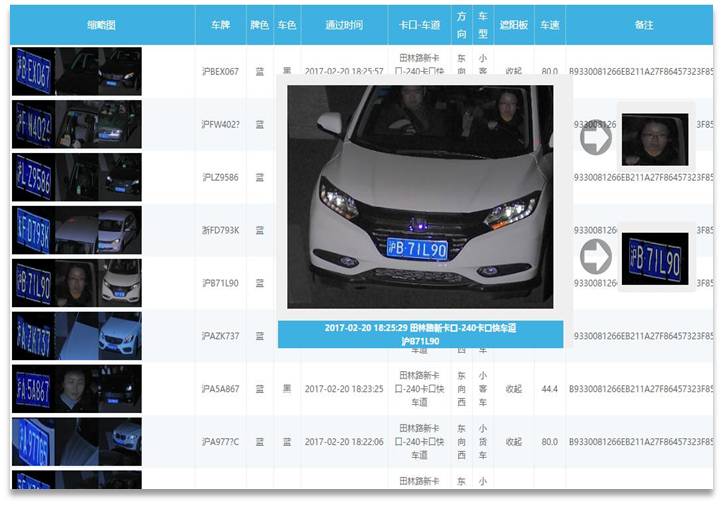Click the 卡口-车道 column header
Screen dimensions: 723x505
coord(419,25)
